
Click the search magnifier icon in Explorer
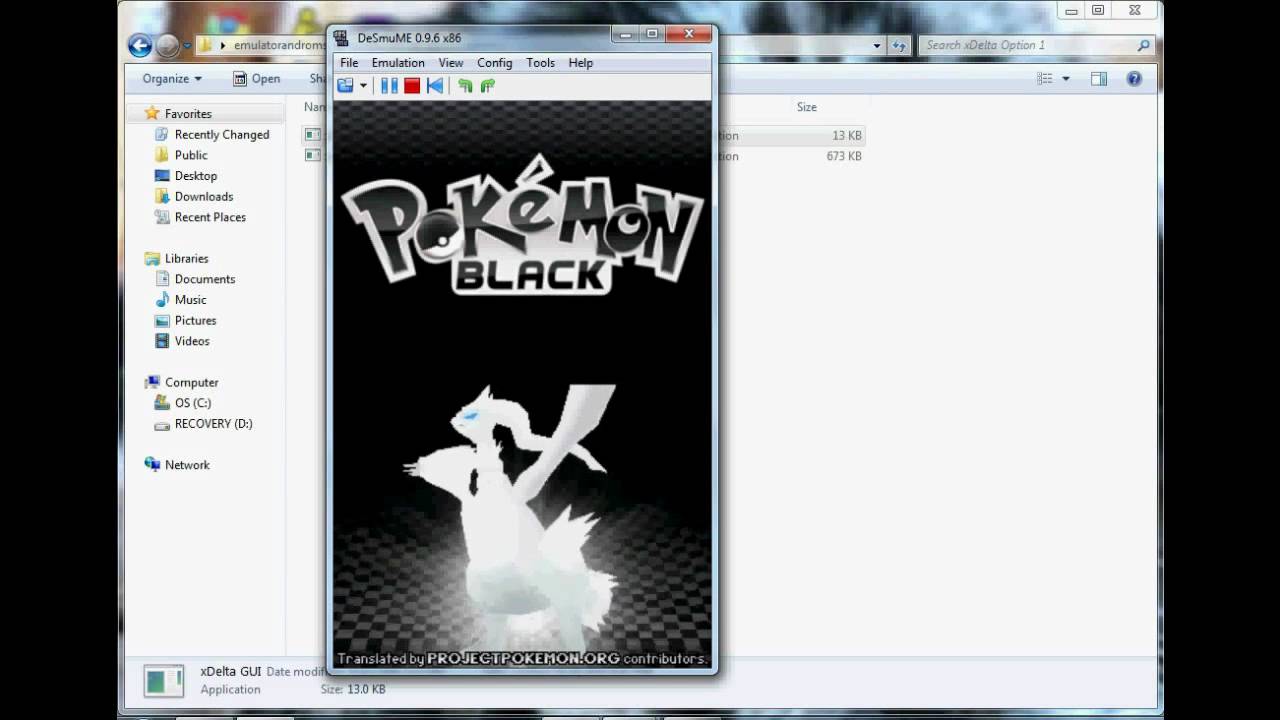[1144, 45]
